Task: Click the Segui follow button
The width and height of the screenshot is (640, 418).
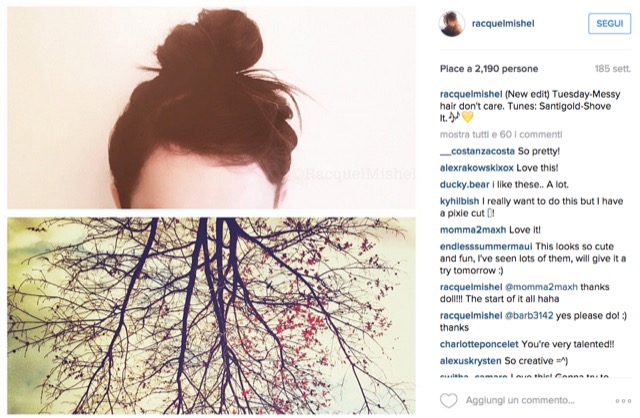Action: (609, 24)
